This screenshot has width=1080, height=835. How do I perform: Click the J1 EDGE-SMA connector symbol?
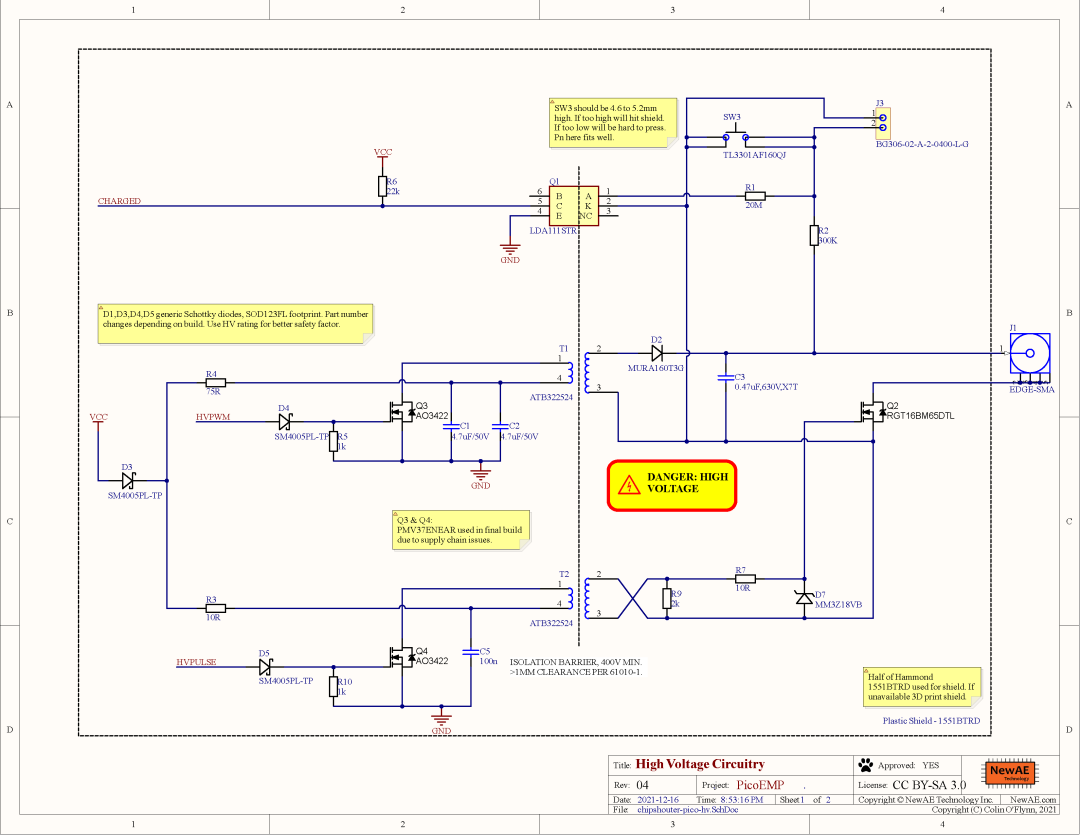click(1030, 357)
